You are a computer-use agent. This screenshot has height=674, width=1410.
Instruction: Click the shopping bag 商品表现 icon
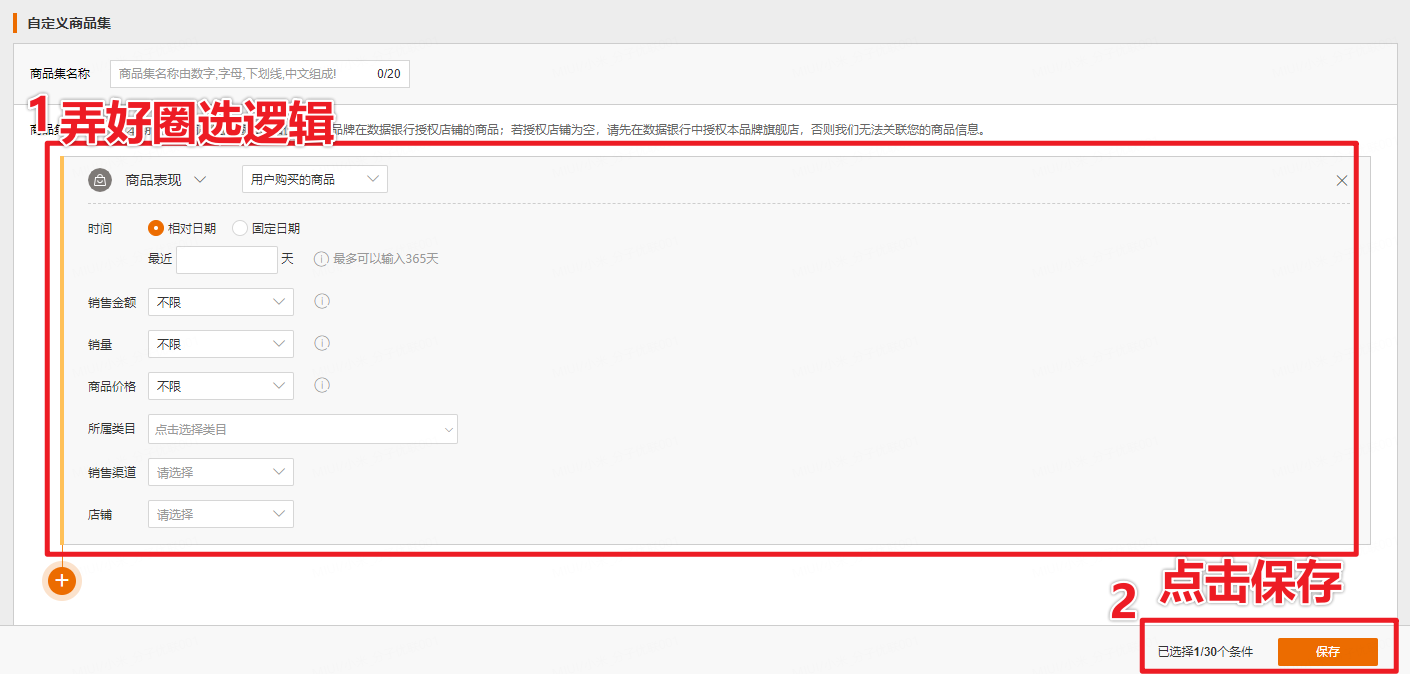(100, 180)
